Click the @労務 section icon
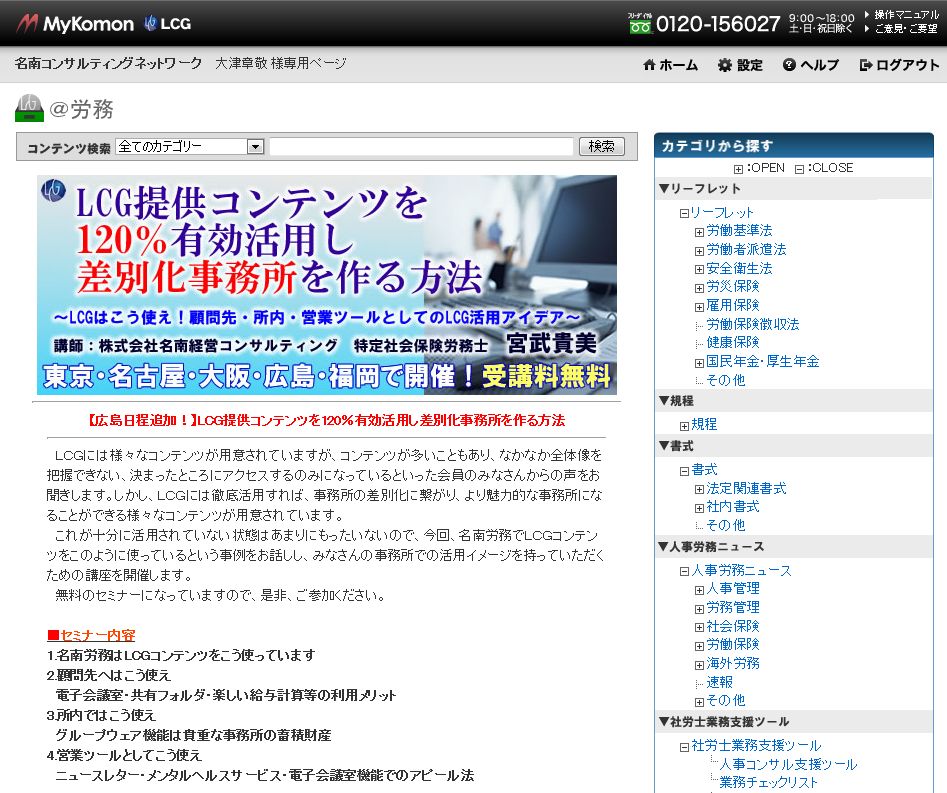947x793 pixels. click(29, 109)
